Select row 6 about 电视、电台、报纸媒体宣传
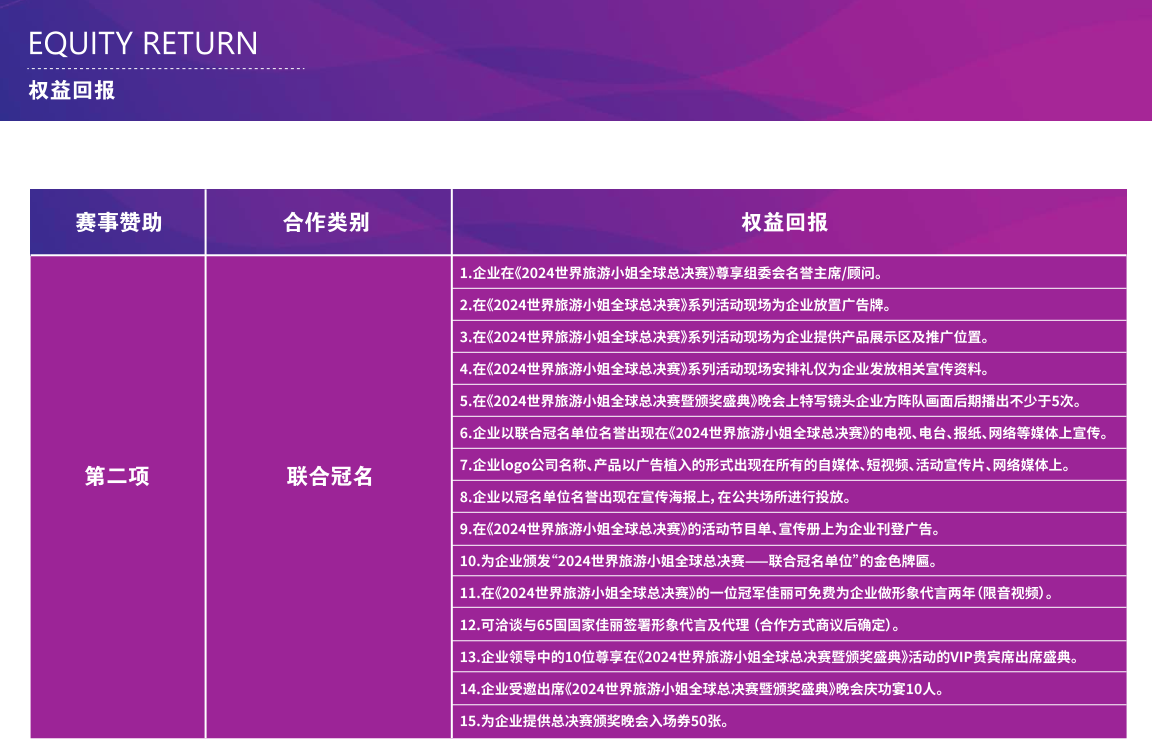 coord(789,433)
